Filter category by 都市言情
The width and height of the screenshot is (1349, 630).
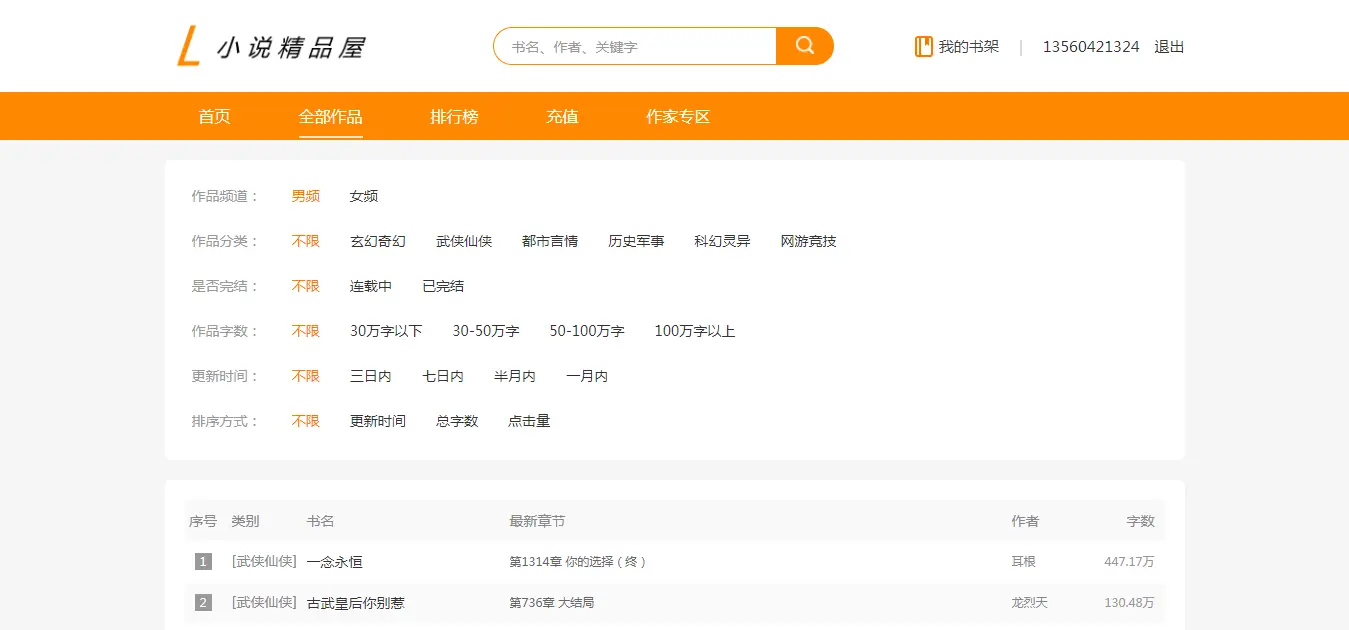[550, 241]
